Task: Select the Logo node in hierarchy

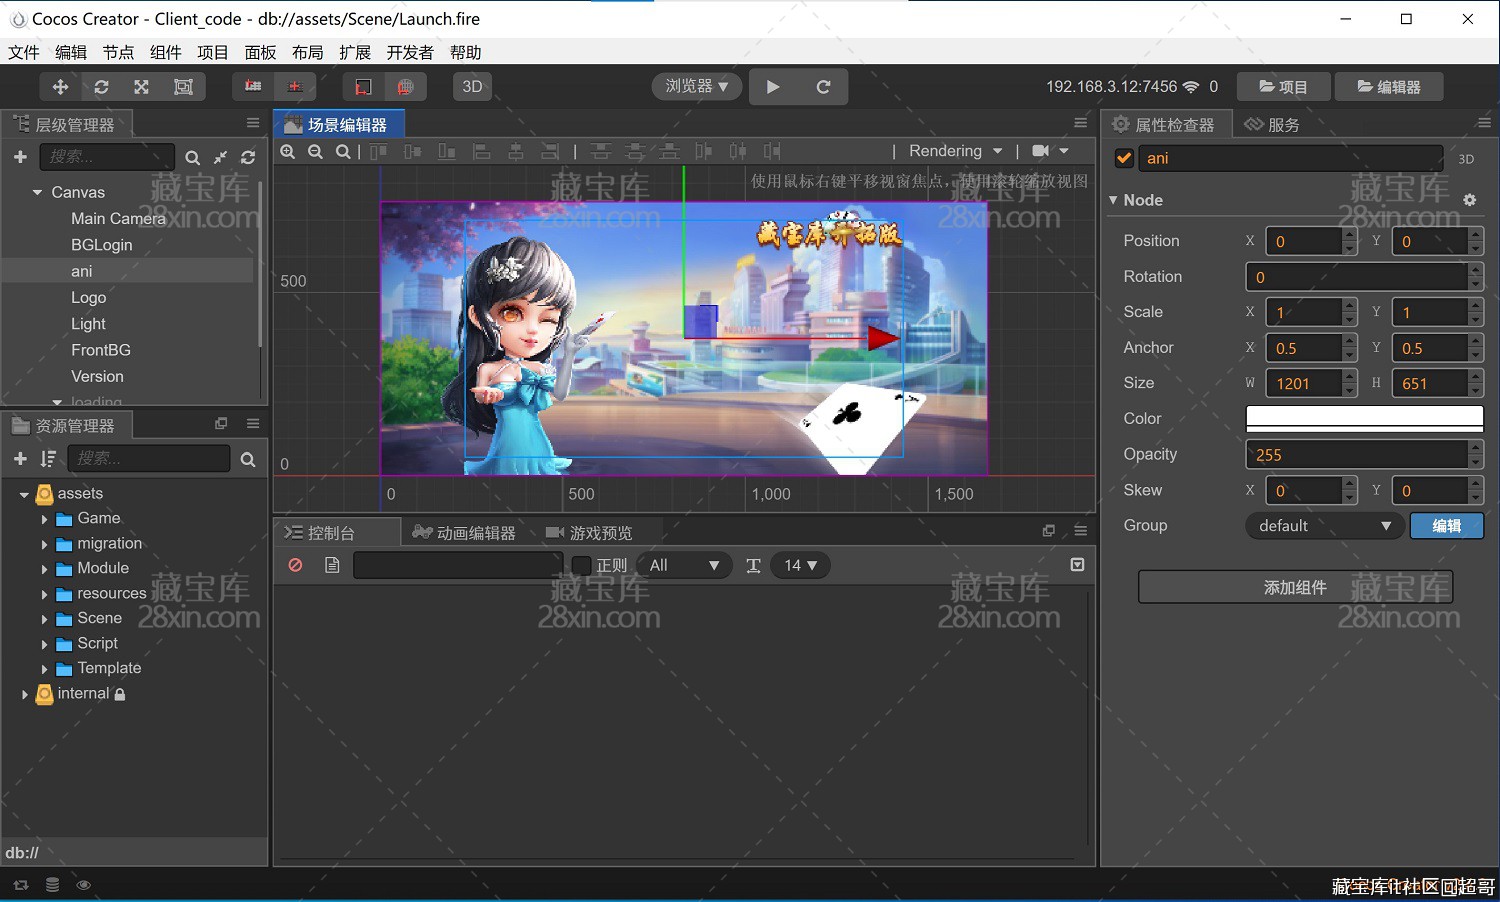Action: point(88,298)
